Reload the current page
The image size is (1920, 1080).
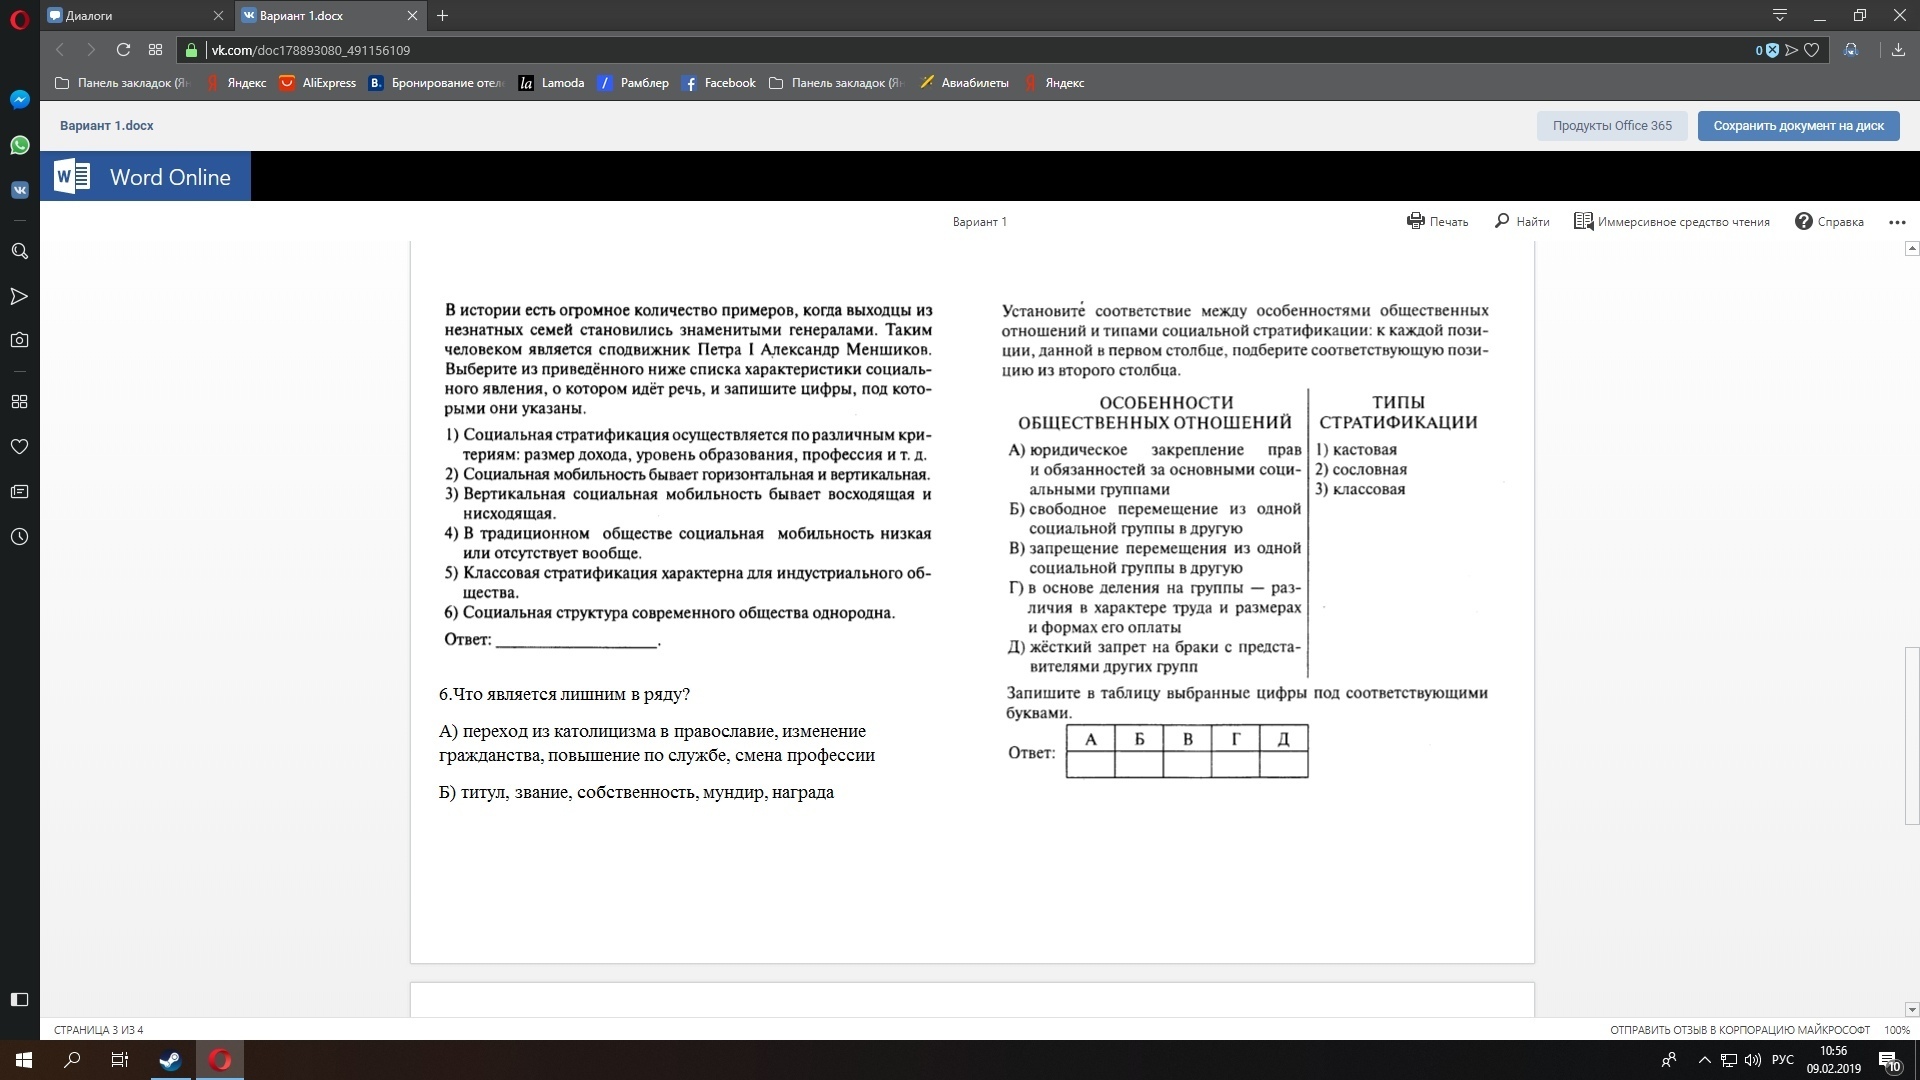(123, 50)
